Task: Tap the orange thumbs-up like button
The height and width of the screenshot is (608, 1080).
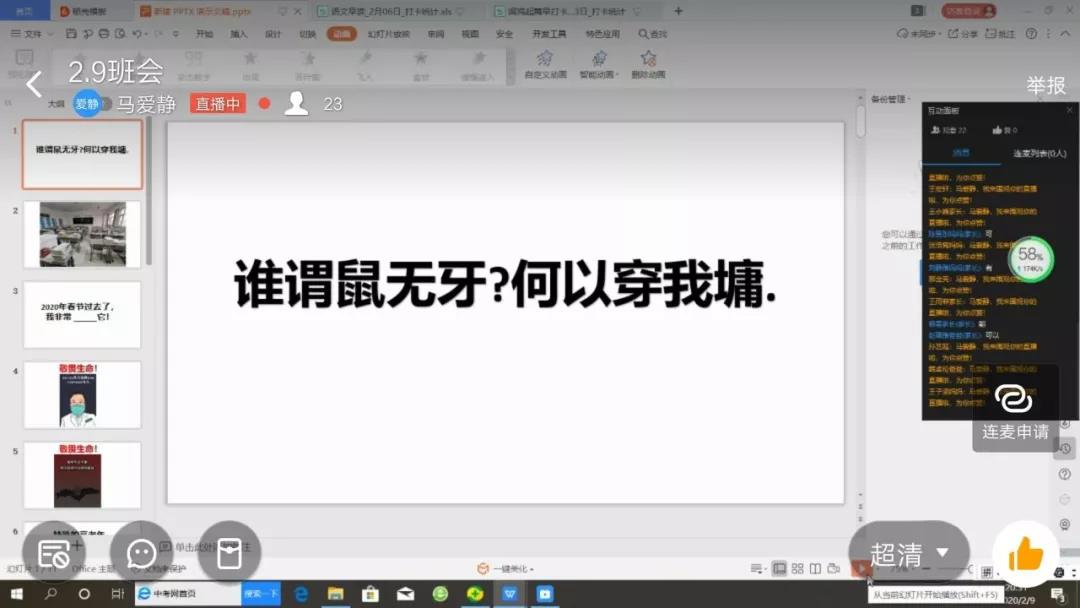Action: point(1025,554)
